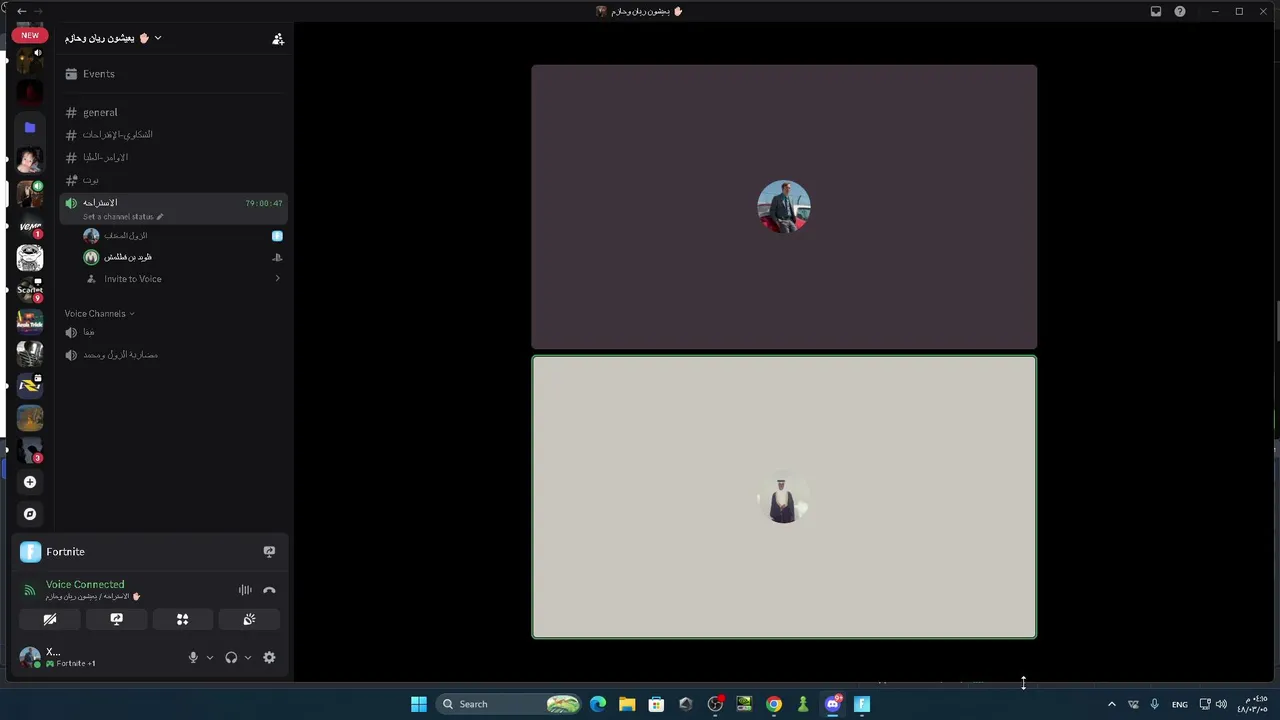The image size is (1280, 720).
Task: Show hidden system tray icons arrow
Action: 1111,704
